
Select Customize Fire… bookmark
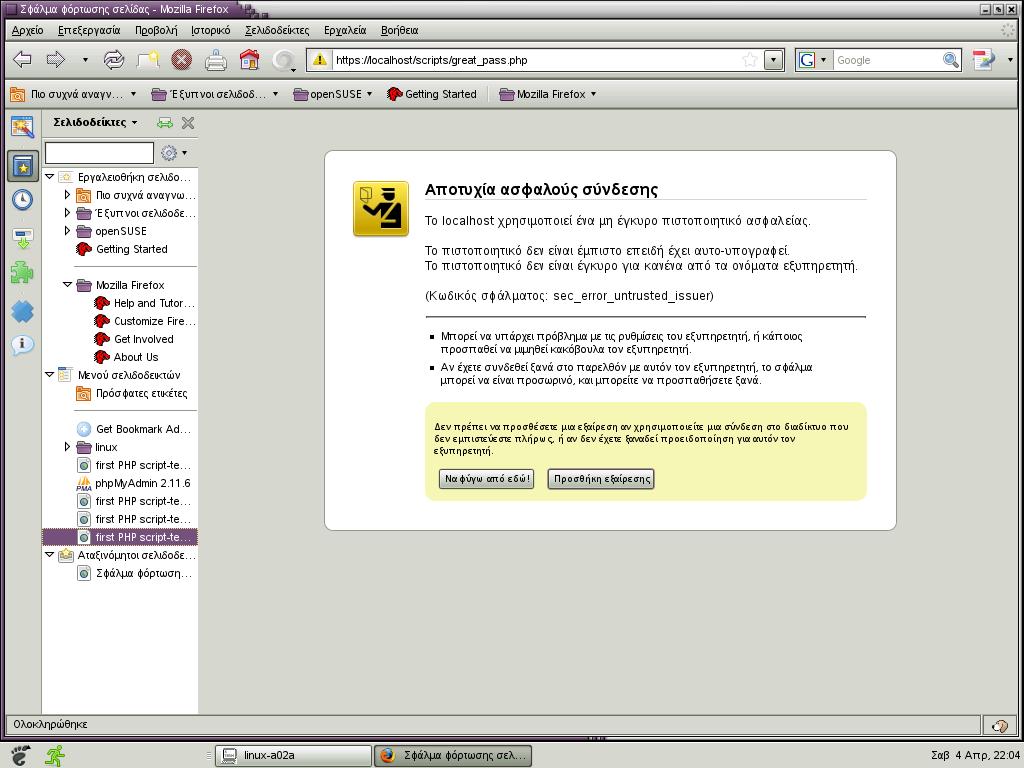(x=144, y=321)
